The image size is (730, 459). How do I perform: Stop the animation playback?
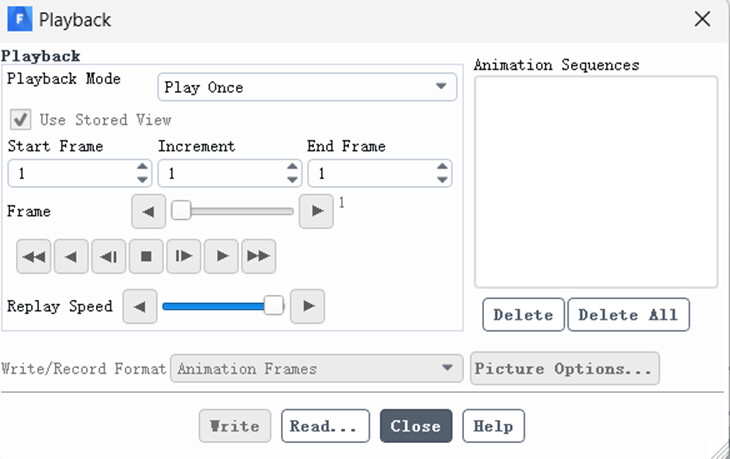[x=146, y=257]
